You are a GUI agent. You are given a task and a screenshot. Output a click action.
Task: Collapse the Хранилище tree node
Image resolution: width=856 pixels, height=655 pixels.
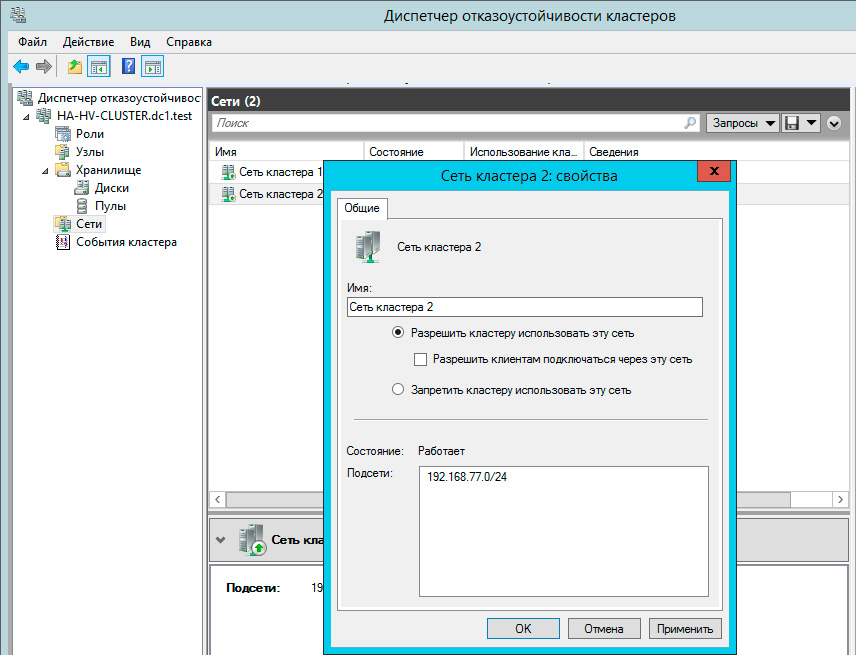tap(45, 170)
